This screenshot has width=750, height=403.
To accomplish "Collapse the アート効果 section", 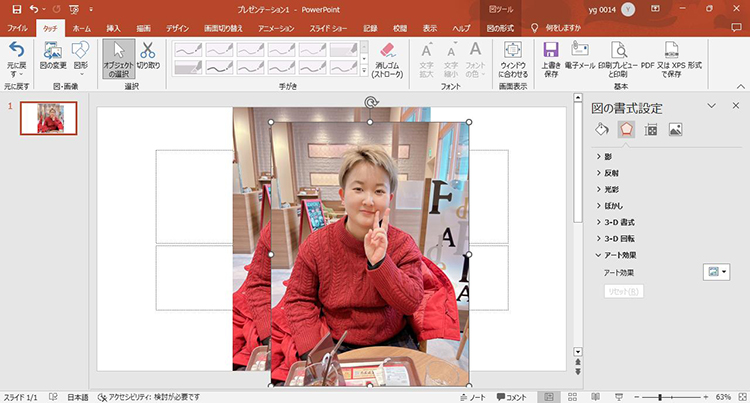I will (620, 255).
